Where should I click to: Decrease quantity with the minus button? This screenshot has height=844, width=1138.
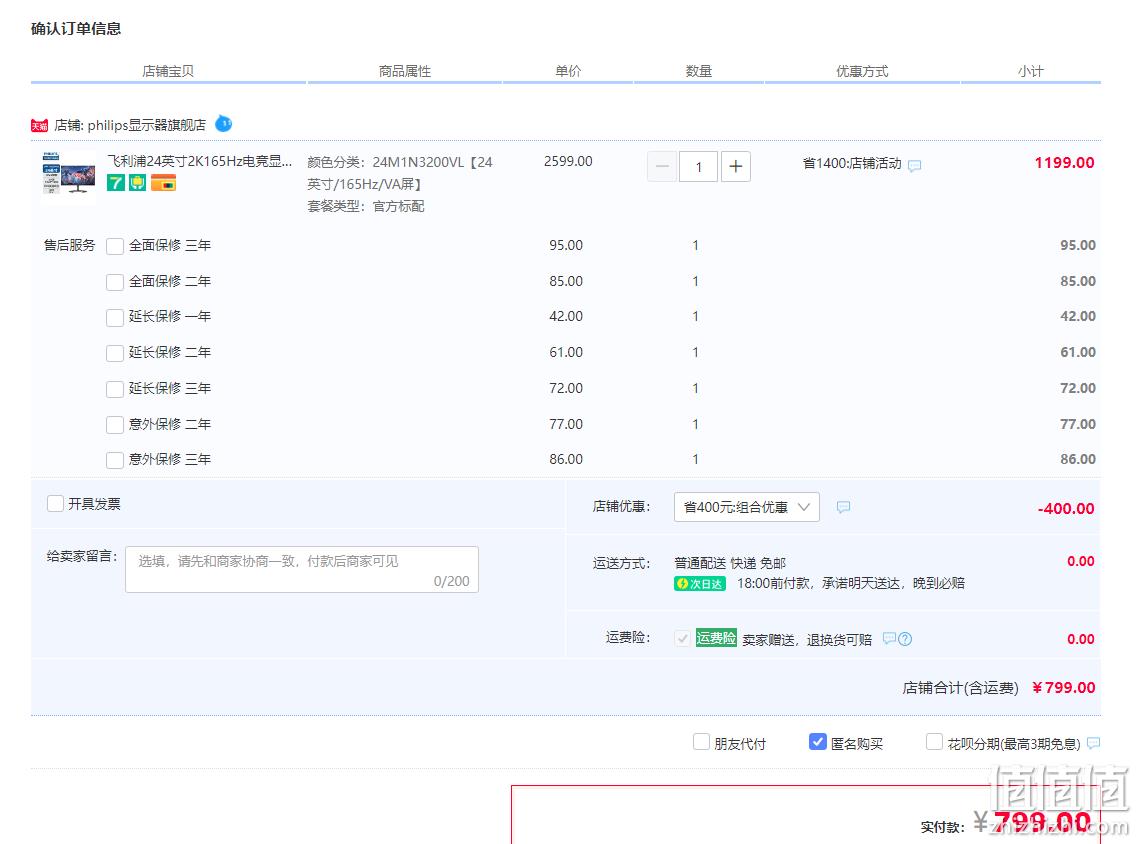point(662,167)
